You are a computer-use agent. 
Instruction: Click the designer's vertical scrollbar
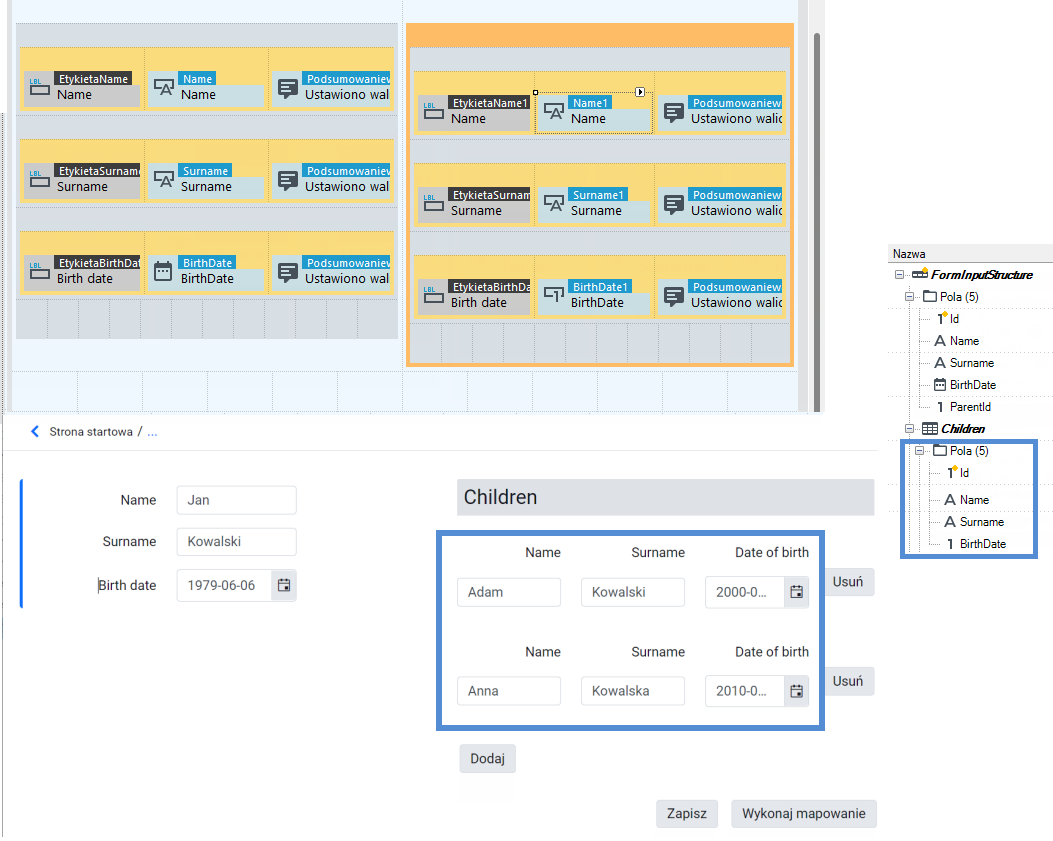click(x=817, y=222)
